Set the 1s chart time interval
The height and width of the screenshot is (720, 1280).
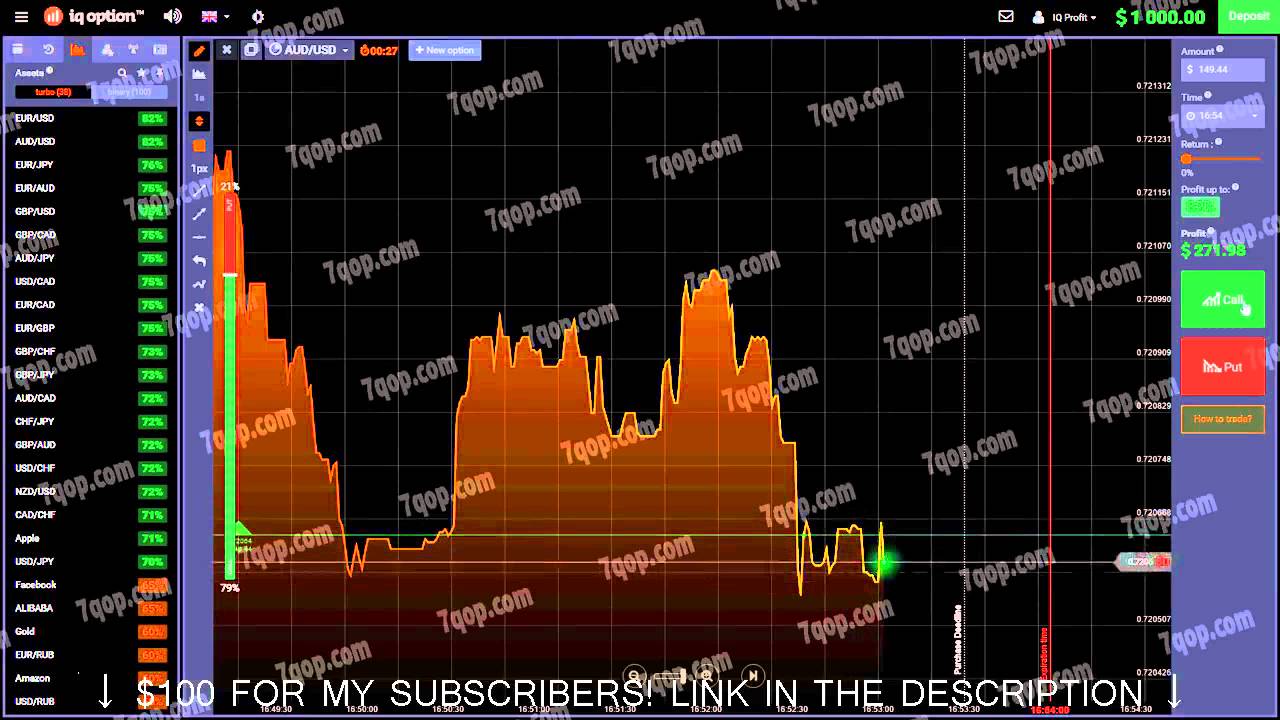pyautogui.click(x=199, y=97)
